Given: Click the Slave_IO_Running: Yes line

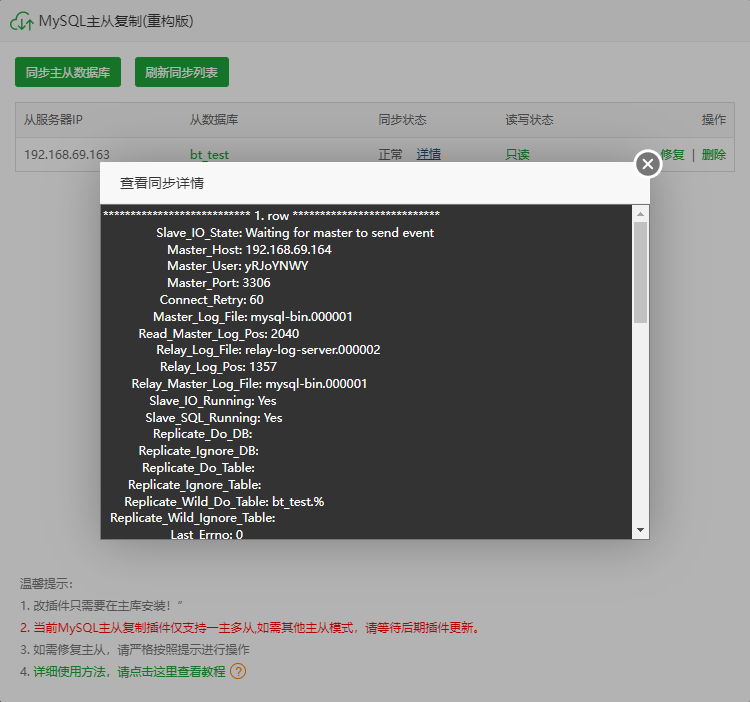Looking at the screenshot, I should point(212,400).
